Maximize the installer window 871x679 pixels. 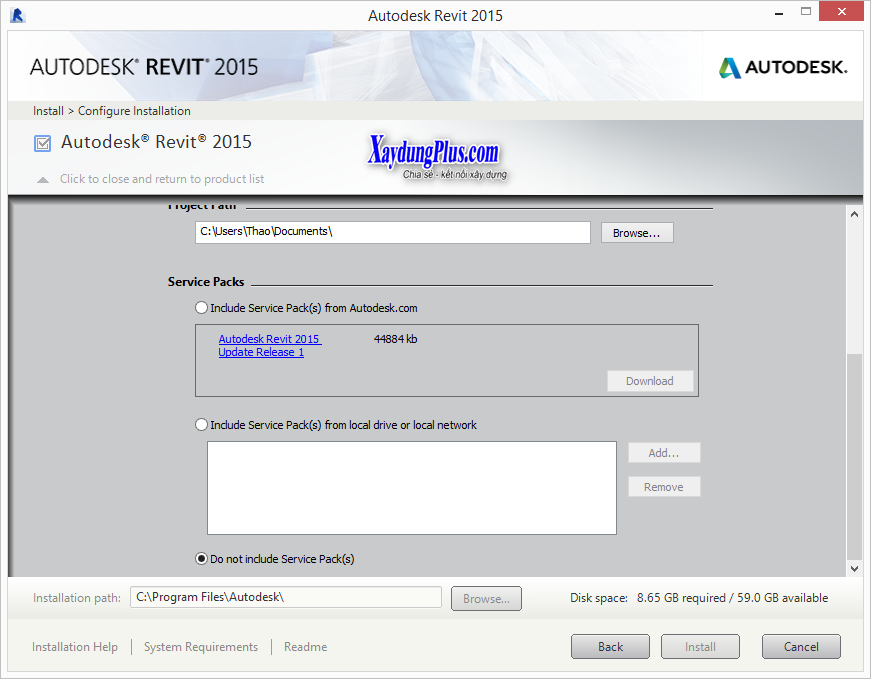click(x=806, y=12)
